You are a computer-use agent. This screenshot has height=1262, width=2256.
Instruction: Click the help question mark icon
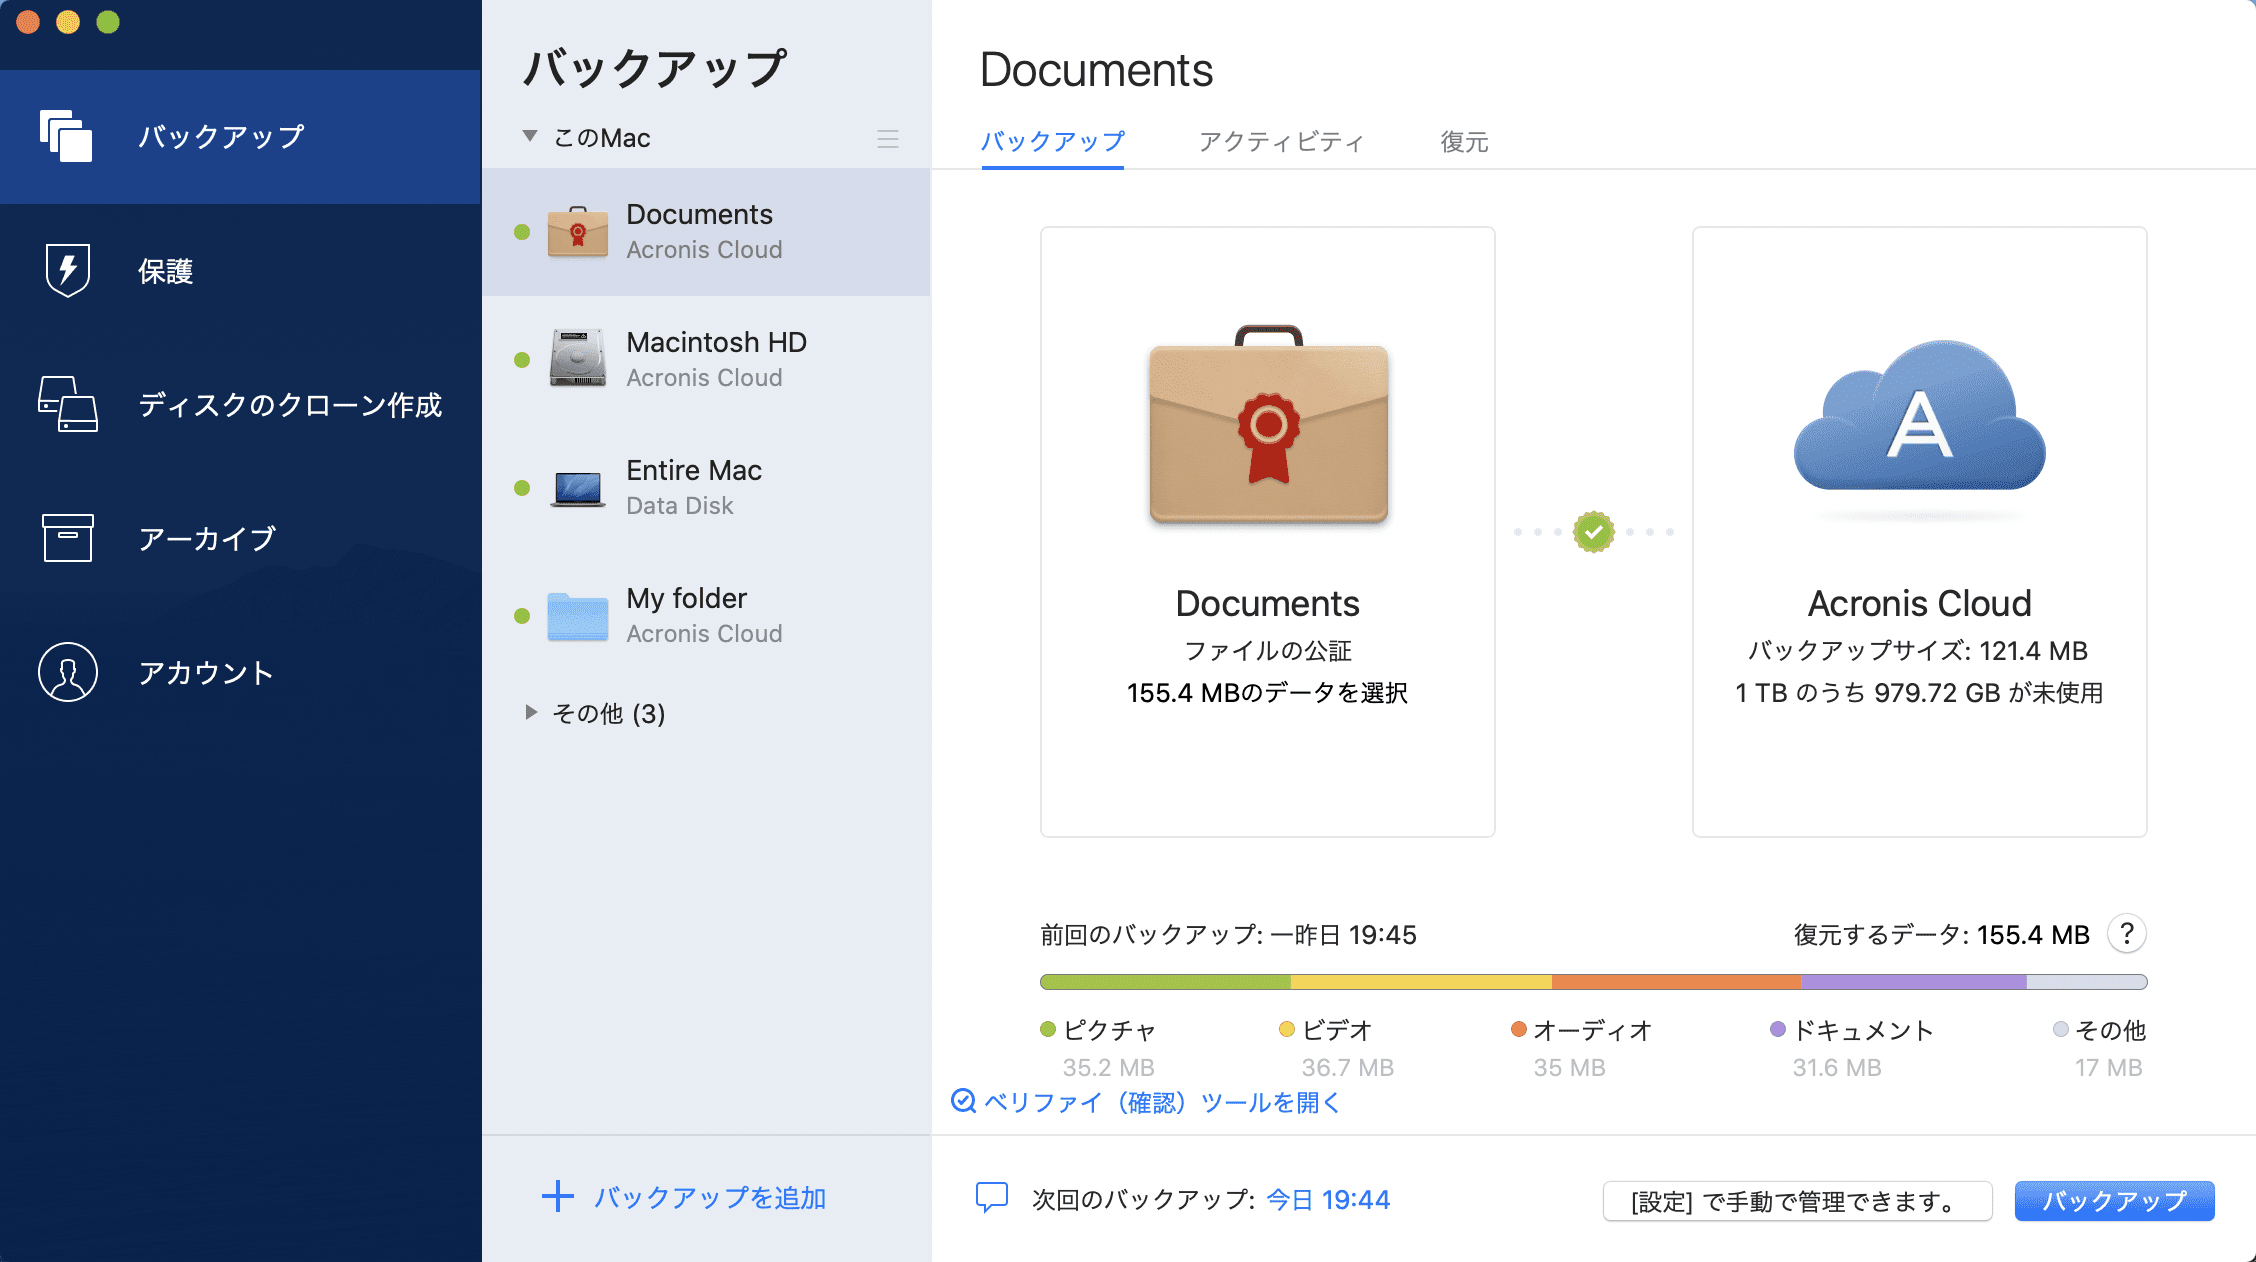2127,934
